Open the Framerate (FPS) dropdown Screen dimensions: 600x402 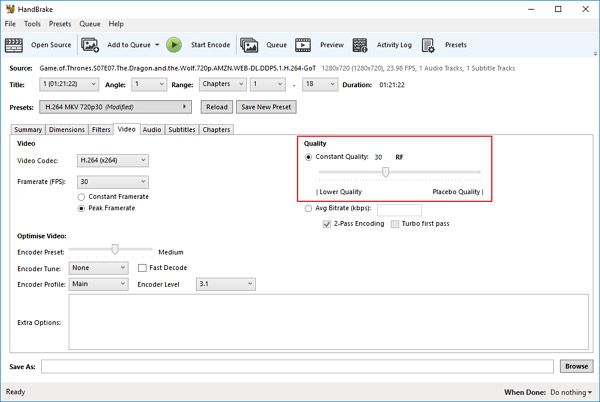(x=113, y=182)
